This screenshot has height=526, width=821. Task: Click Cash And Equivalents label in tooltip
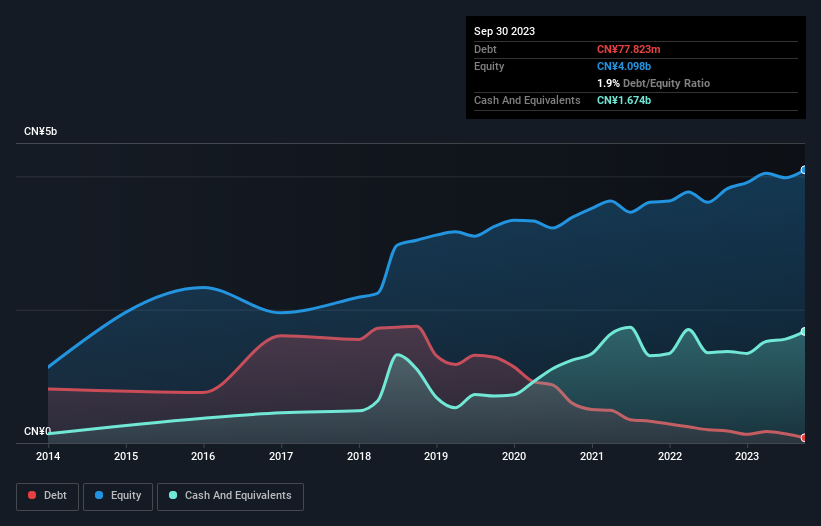[527, 100]
